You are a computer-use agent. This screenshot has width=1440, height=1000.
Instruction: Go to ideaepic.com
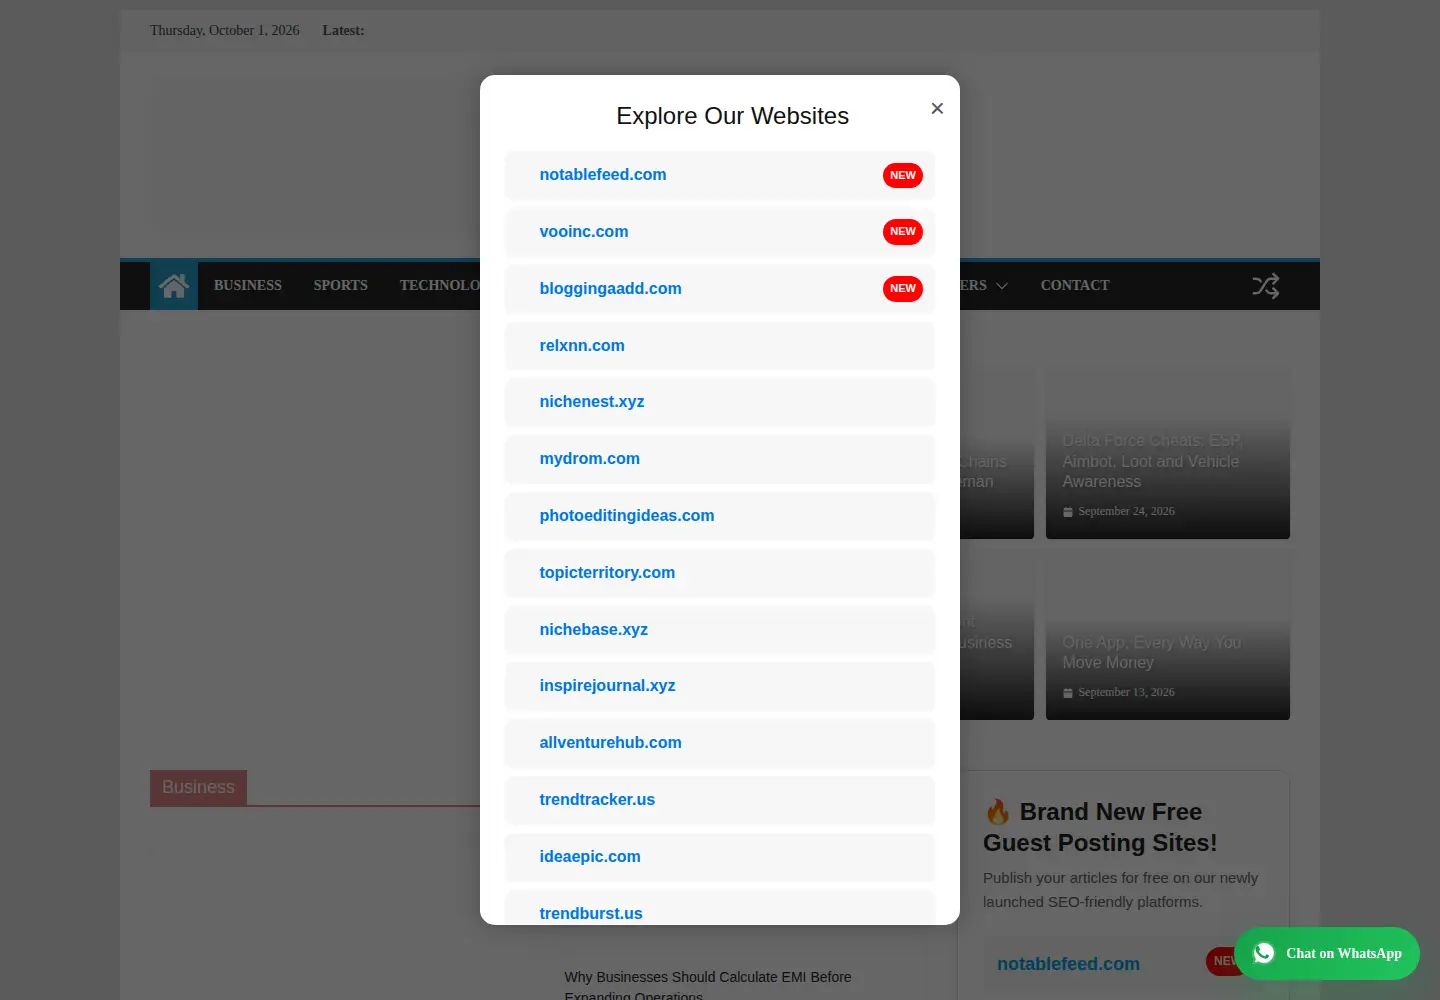coord(590,857)
